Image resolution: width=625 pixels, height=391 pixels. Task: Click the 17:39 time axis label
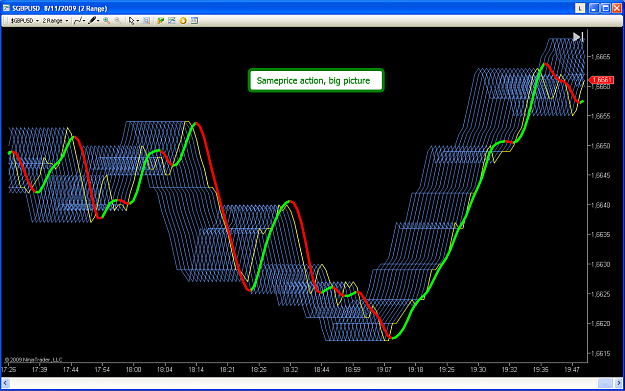39,369
